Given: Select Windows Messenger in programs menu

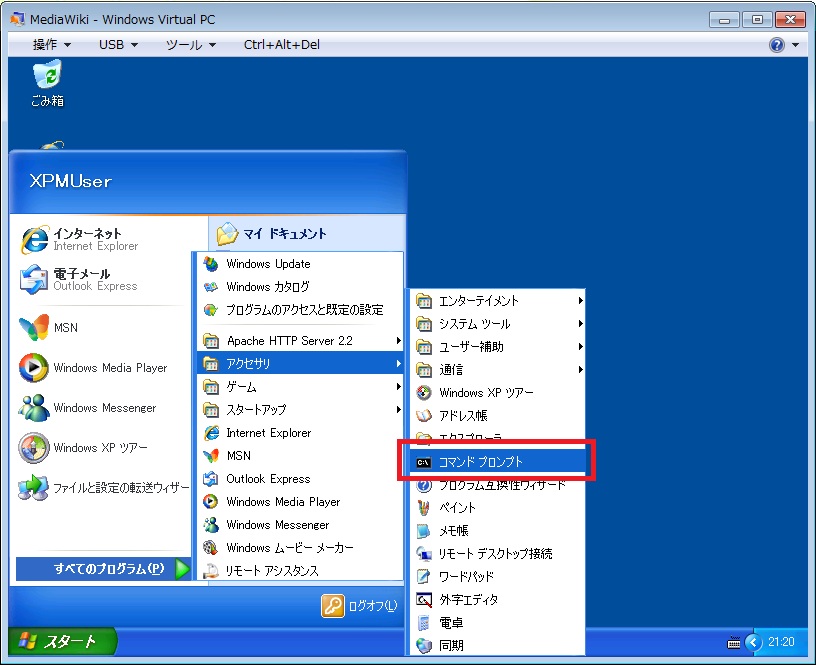Looking at the screenshot, I should pyautogui.click(x=300, y=525).
